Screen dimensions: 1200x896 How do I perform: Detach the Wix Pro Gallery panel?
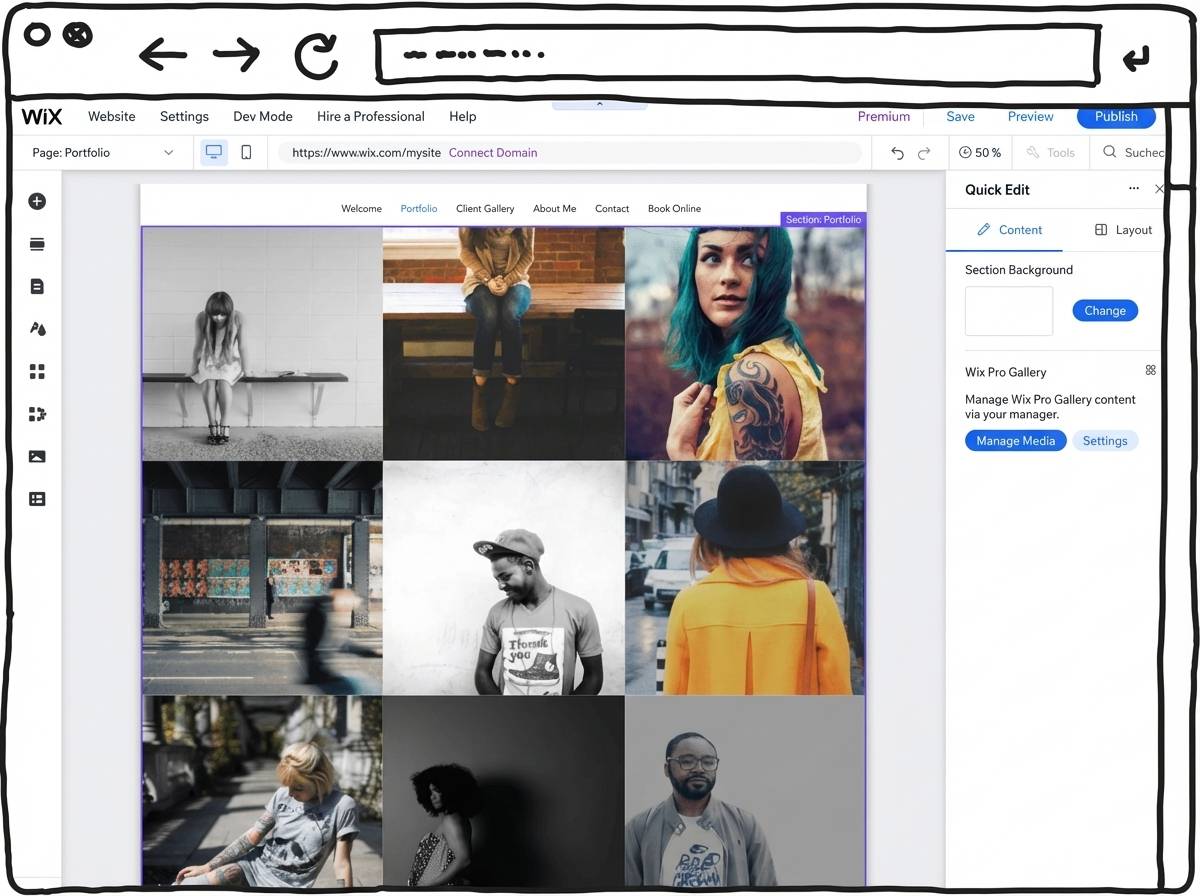(x=1150, y=370)
